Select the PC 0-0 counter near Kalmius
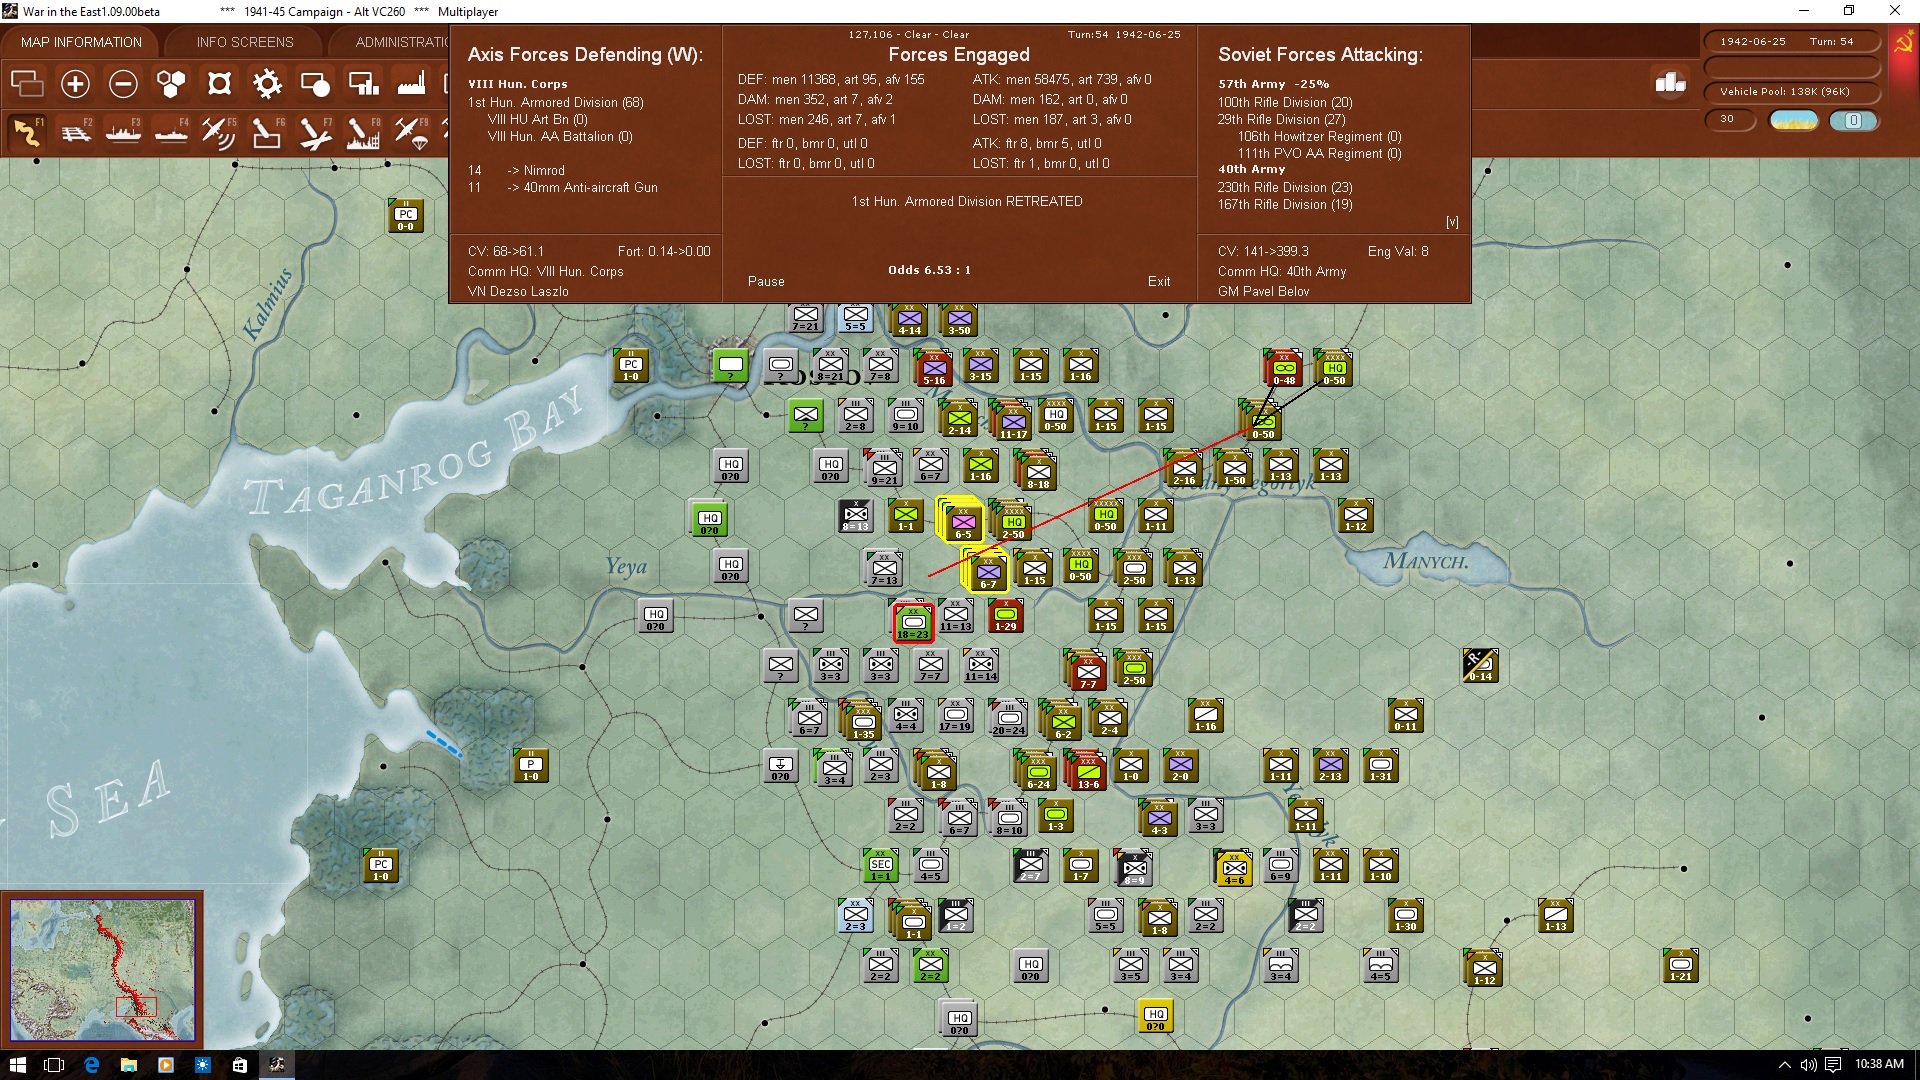This screenshot has width=1920, height=1080. pyautogui.click(x=405, y=215)
